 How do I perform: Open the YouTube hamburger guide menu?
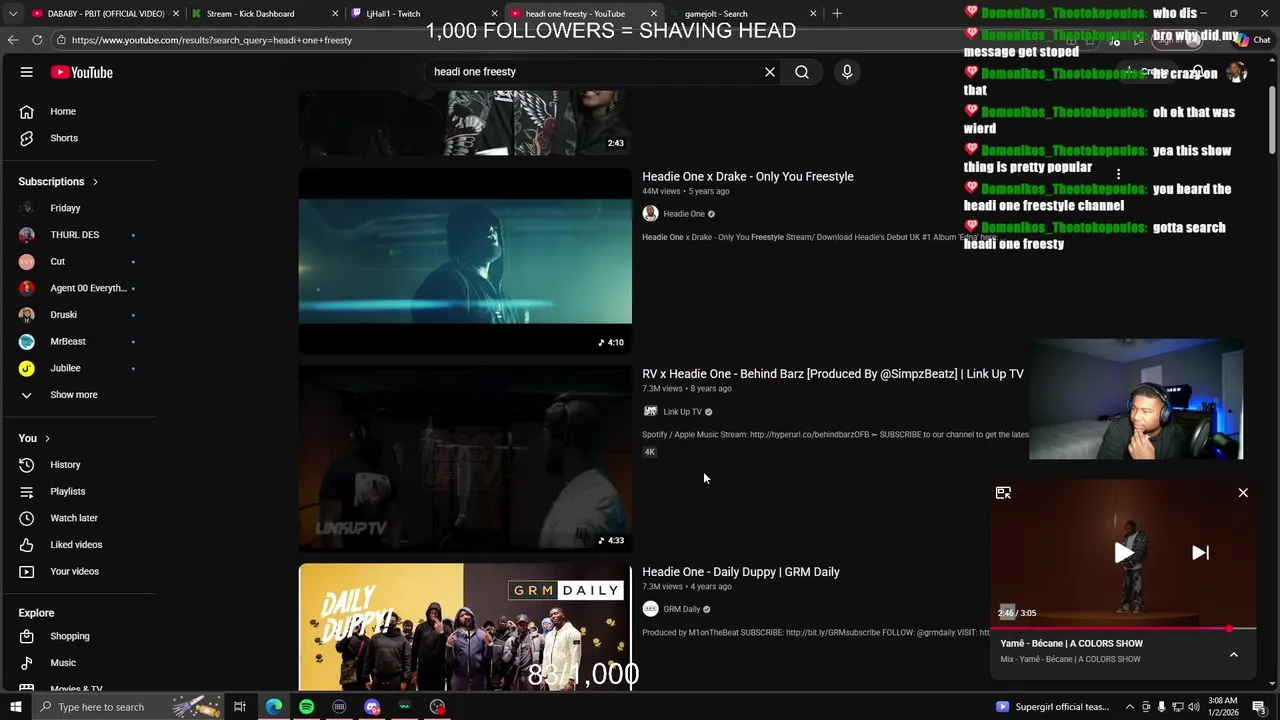click(27, 72)
